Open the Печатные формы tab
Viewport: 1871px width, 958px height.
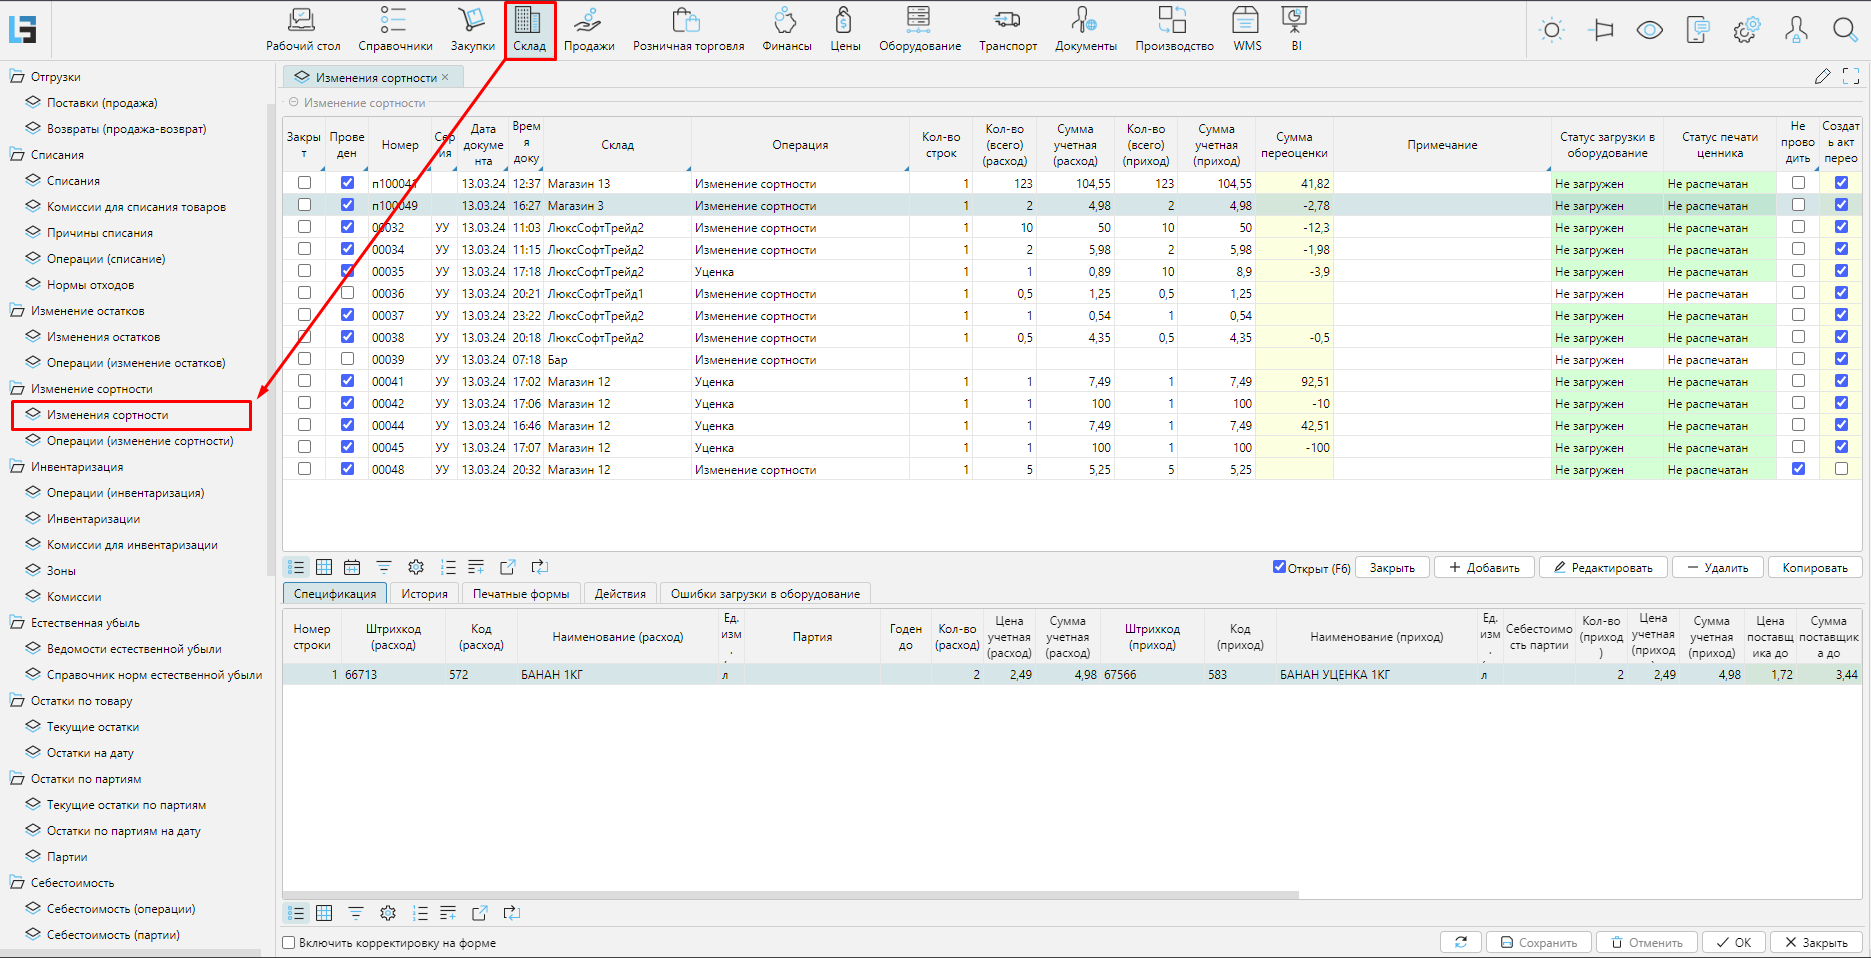(x=520, y=593)
